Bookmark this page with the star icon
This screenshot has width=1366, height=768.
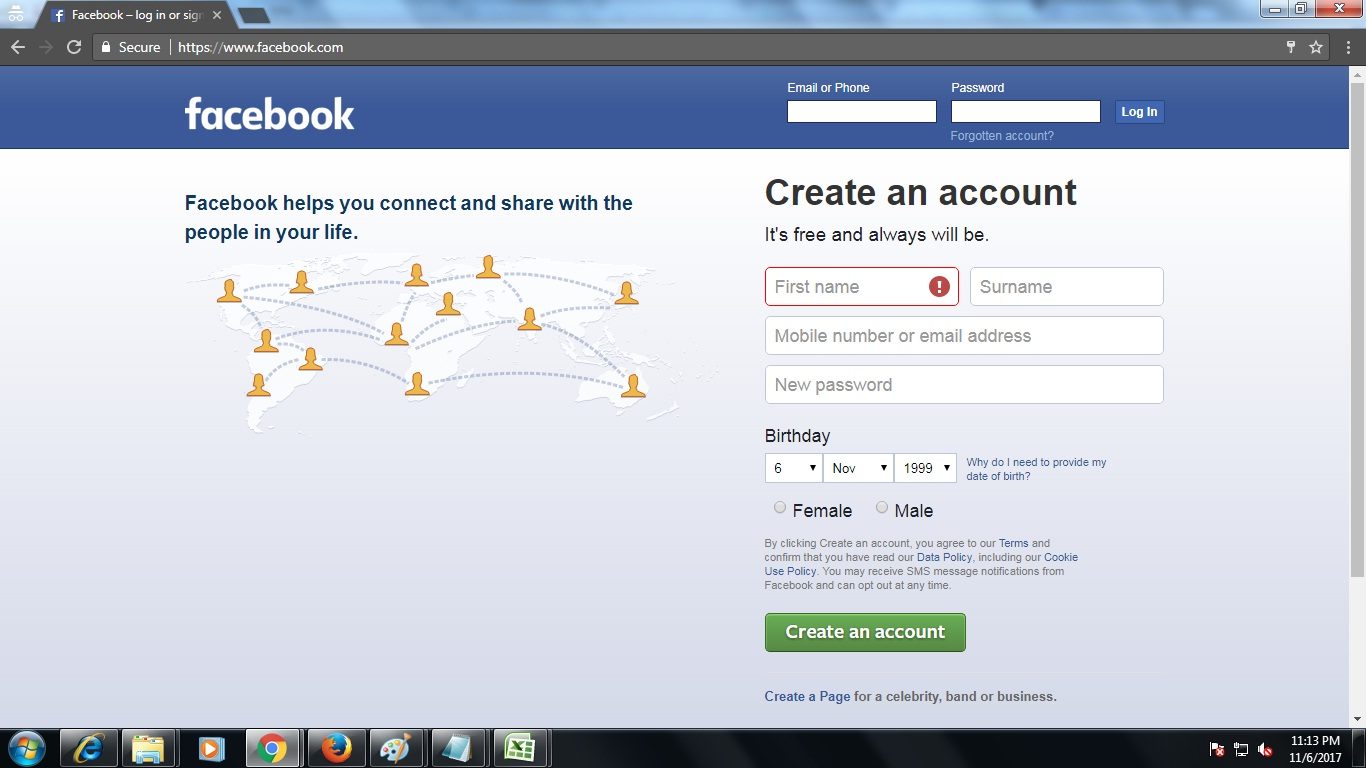click(x=1316, y=47)
